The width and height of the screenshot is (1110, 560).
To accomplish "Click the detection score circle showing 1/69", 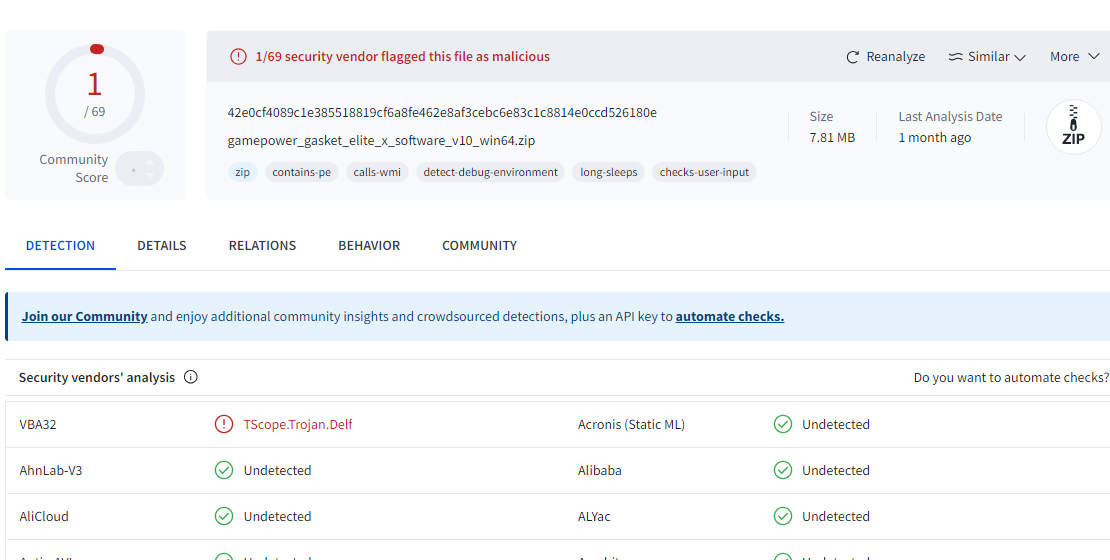I will [x=95, y=94].
